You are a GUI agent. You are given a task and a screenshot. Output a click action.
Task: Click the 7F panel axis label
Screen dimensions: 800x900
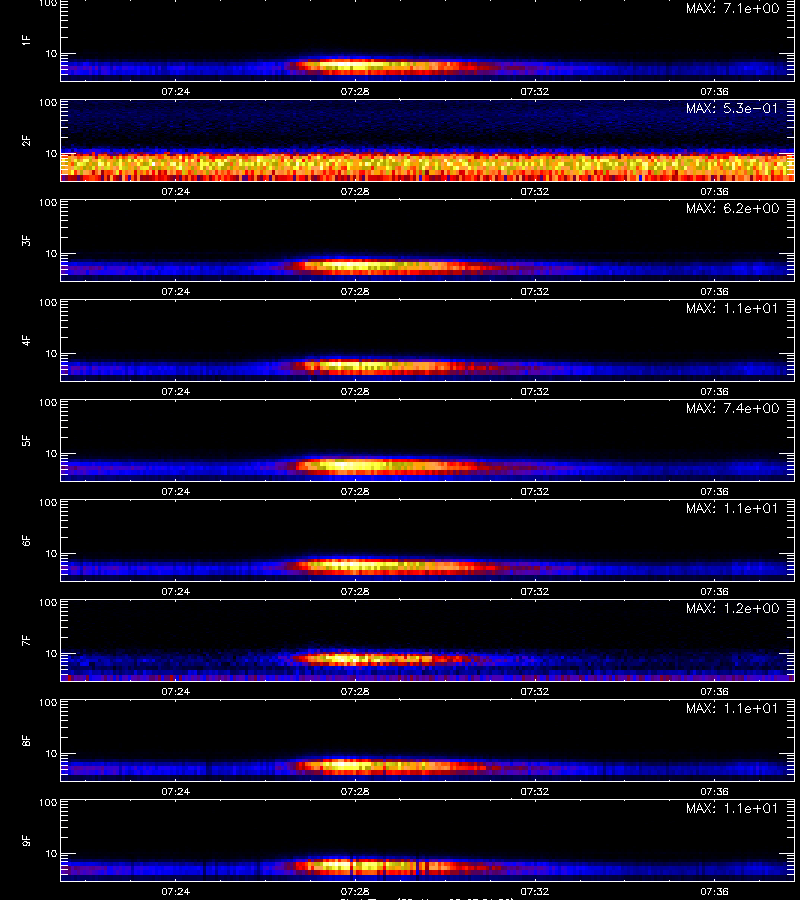[x=26, y=641]
